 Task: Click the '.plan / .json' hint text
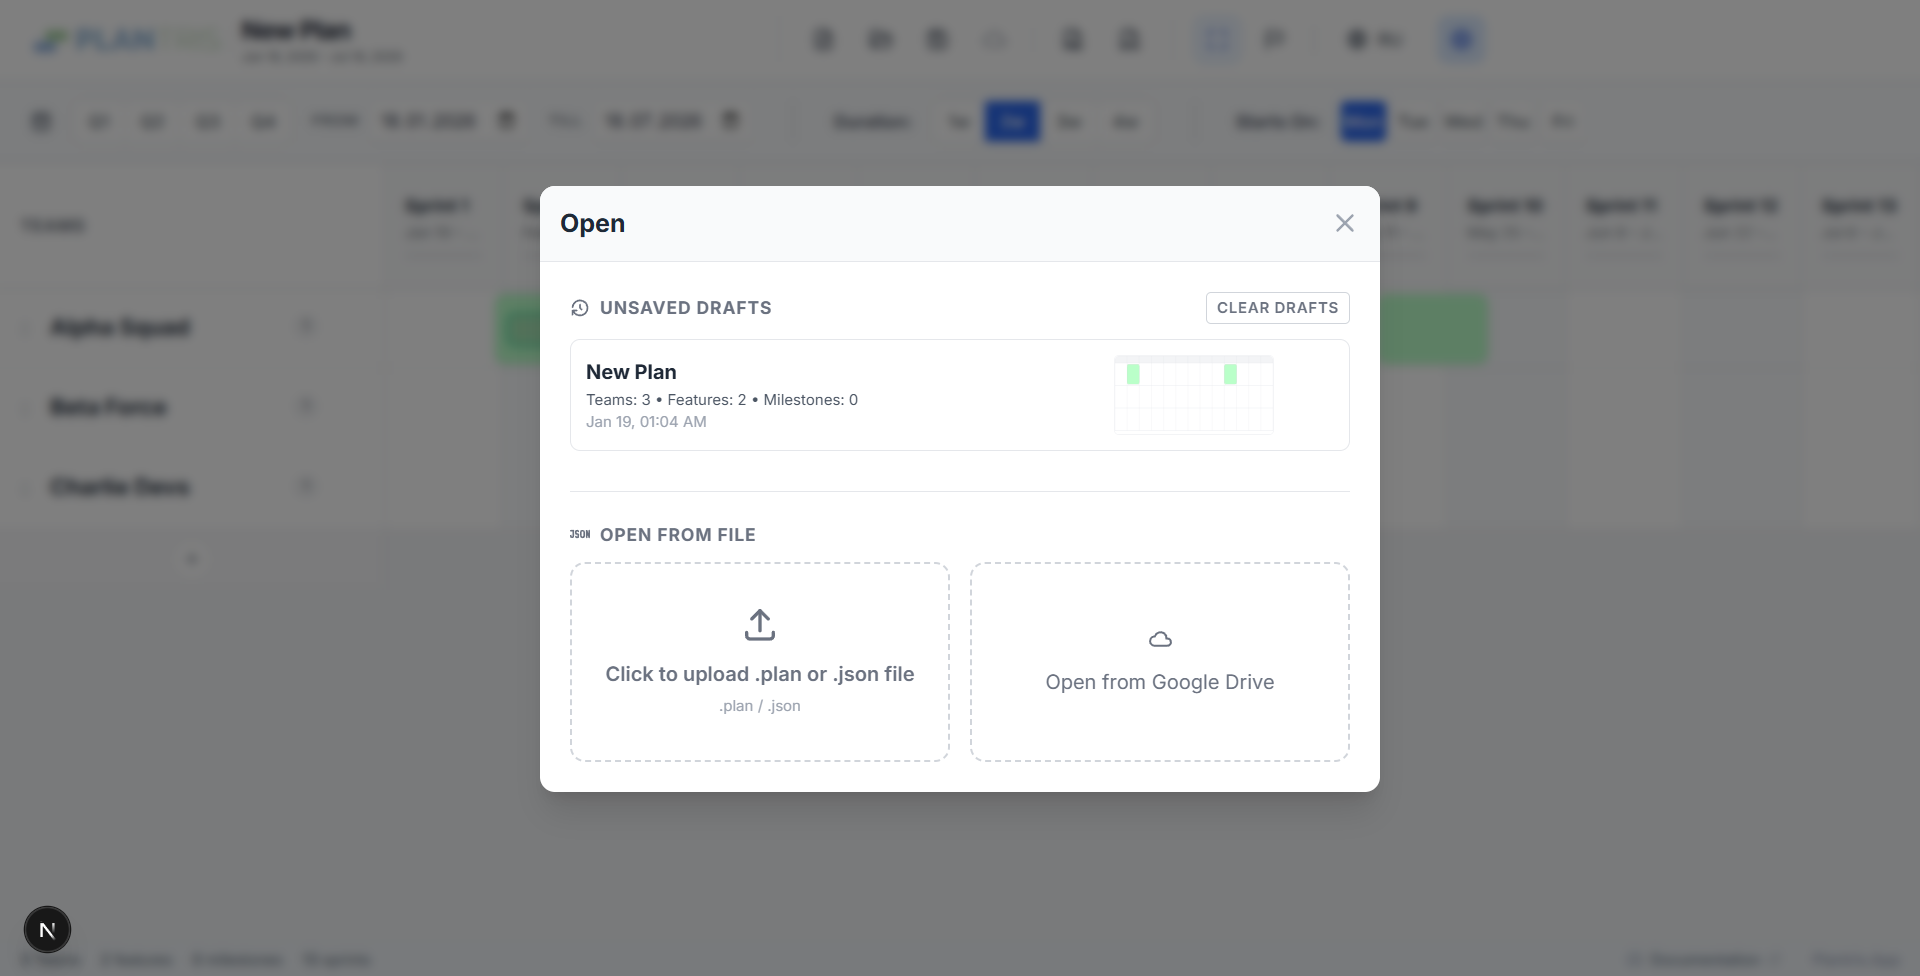click(760, 706)
